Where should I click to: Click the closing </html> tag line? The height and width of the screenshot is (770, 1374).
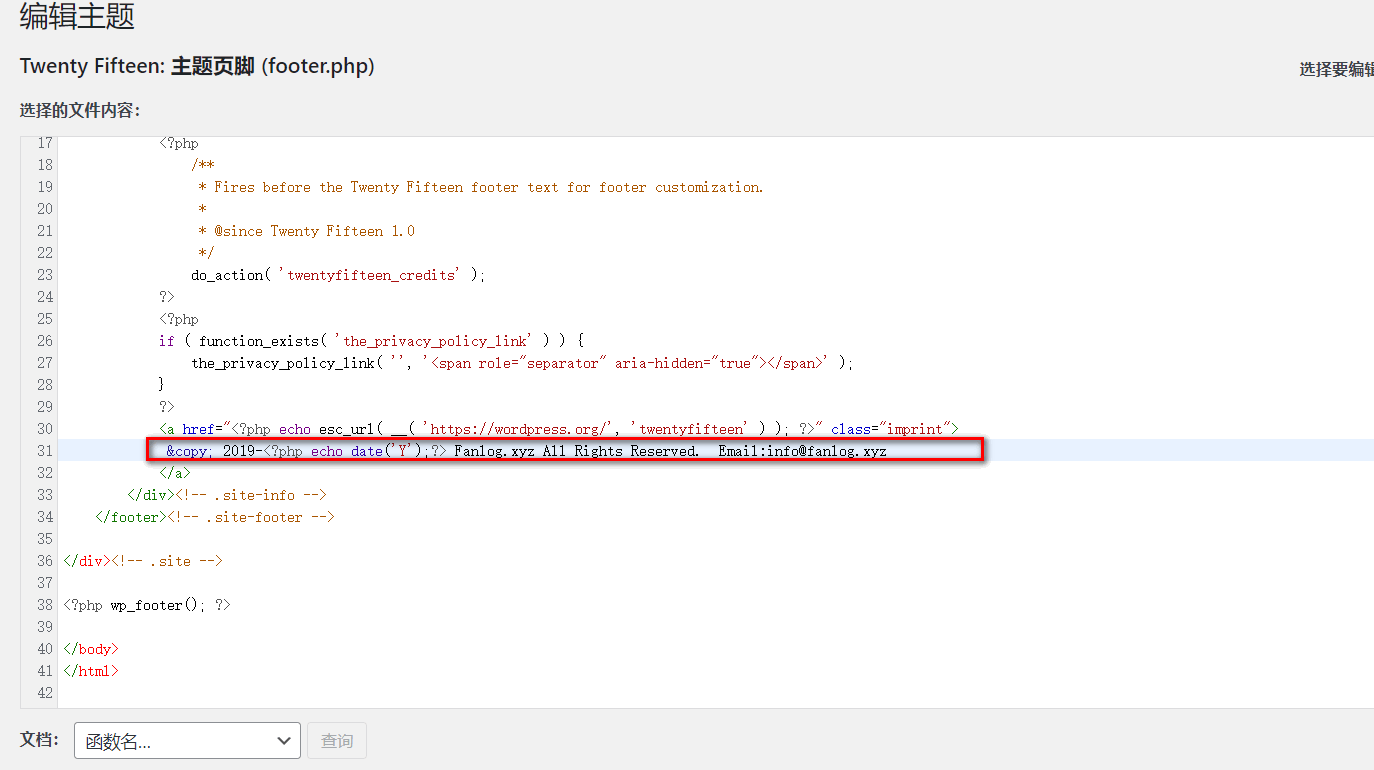pos(91,671)
